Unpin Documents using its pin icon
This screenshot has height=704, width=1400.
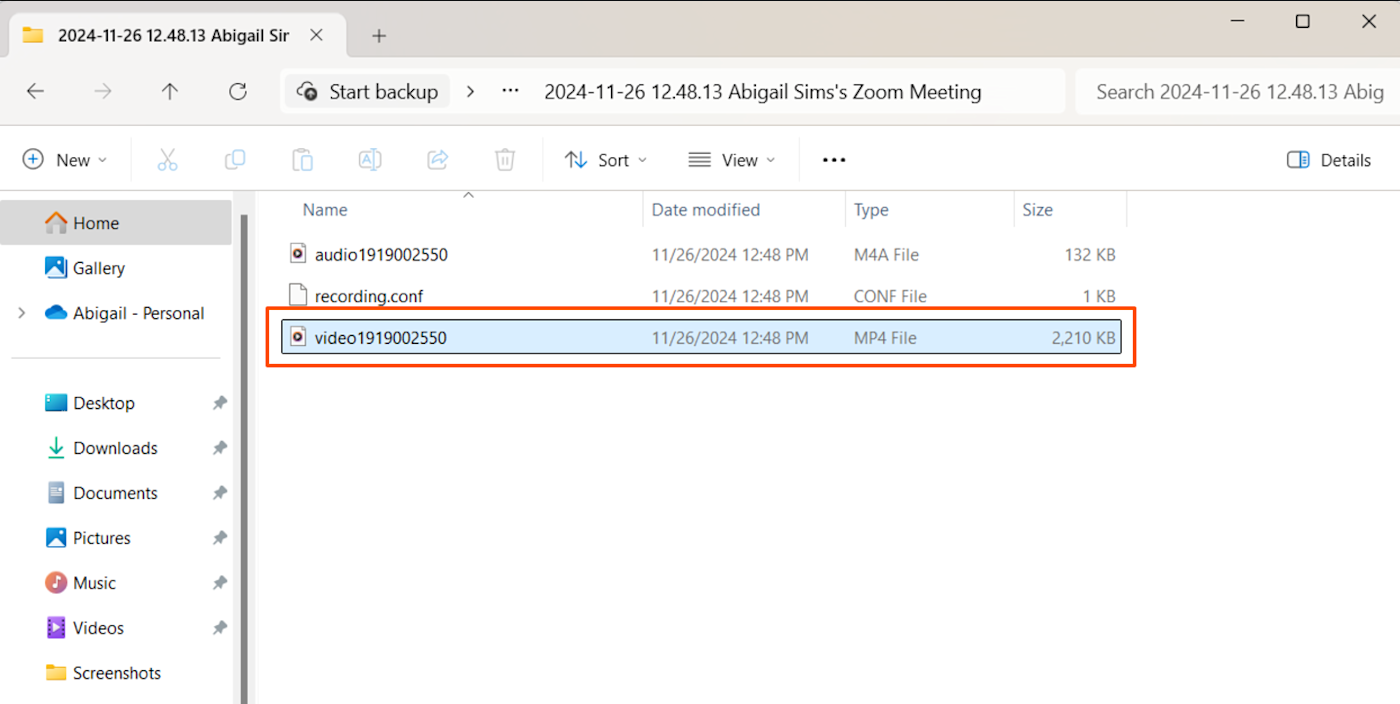click(219, 493)
